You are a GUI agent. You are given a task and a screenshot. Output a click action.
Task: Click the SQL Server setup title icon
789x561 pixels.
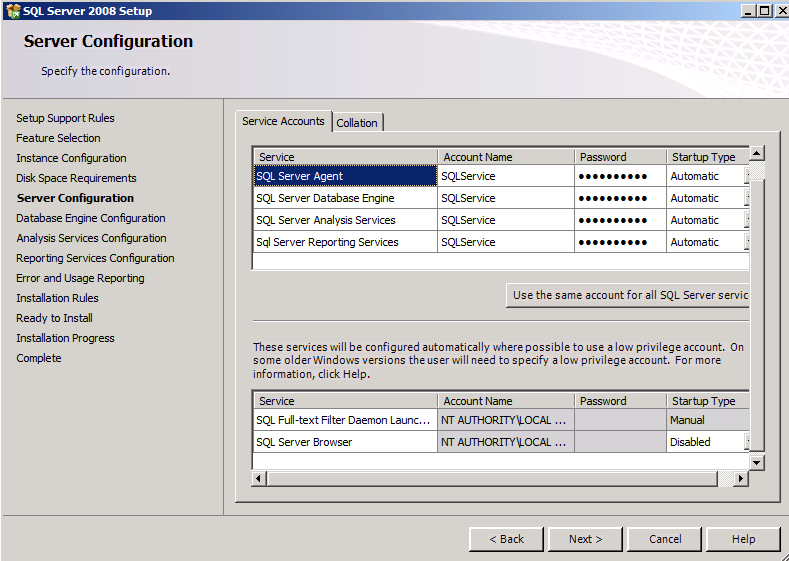point(13,11)
